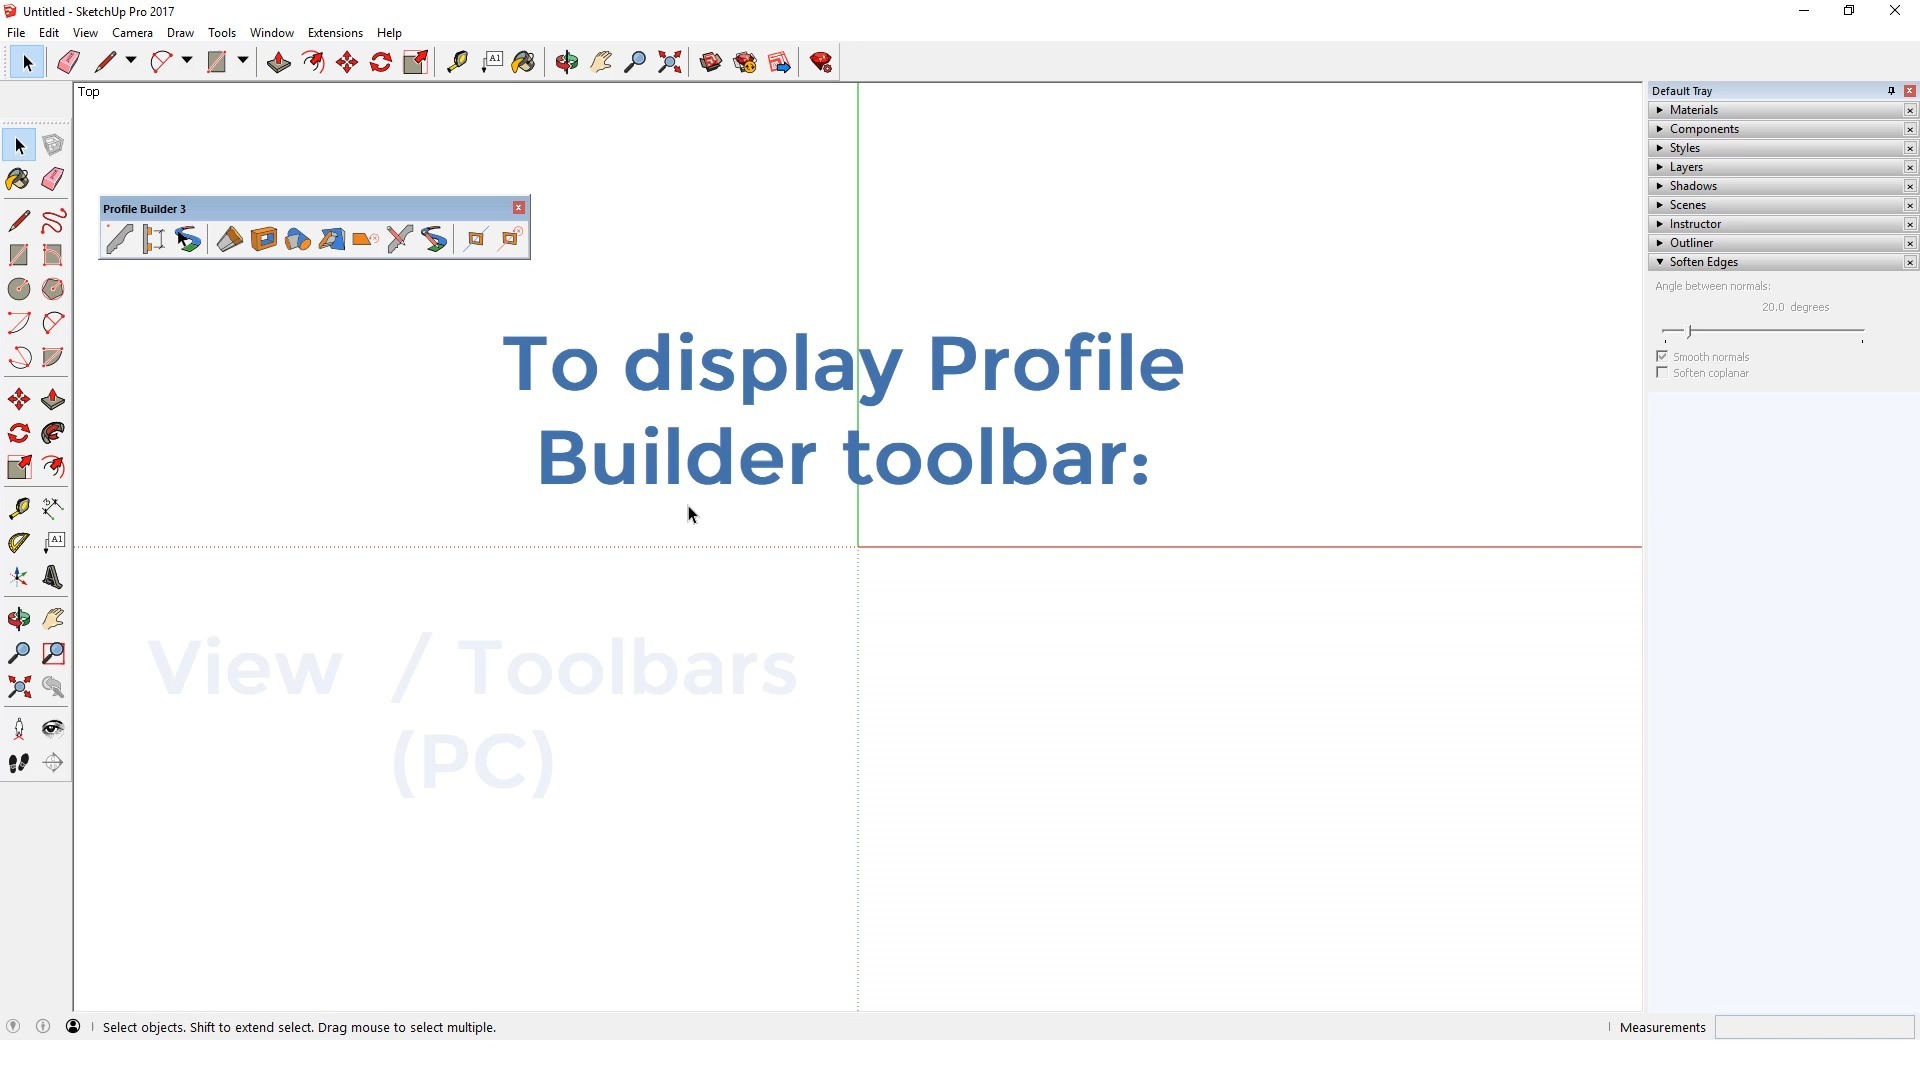This screenshot has height=1080, width=1920.
Task: Activate the Paint Bucket tool
Action: point(524,61)
